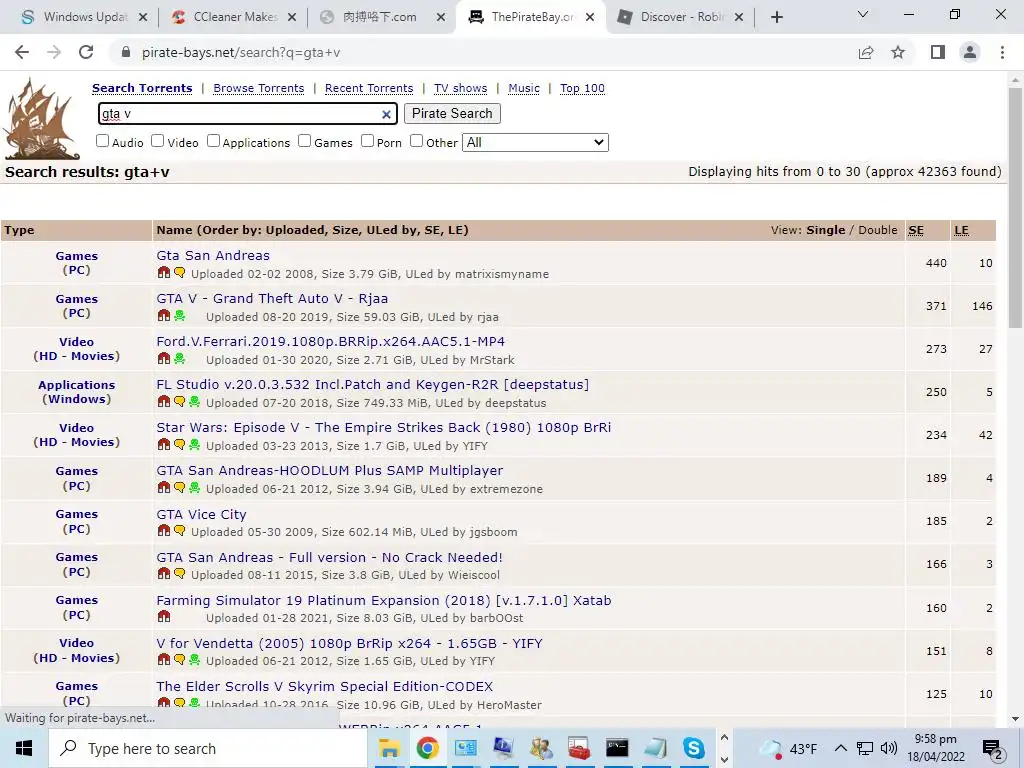Switch to the Discover - Roblox tab
The height and width of the screenshot is (768, 1024).
coord(680,17)
